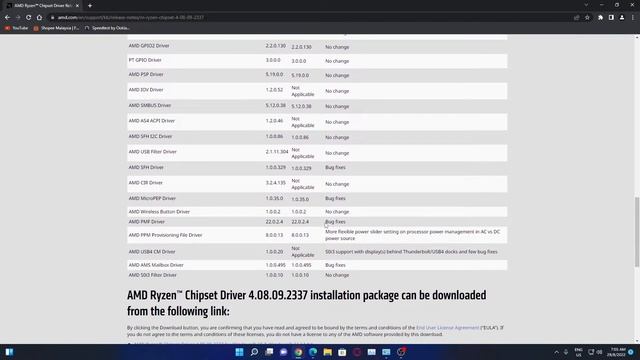Open the Chrome three-dot menu
The width and height of the screenshot is (640, 360).
tap(633, 18)
